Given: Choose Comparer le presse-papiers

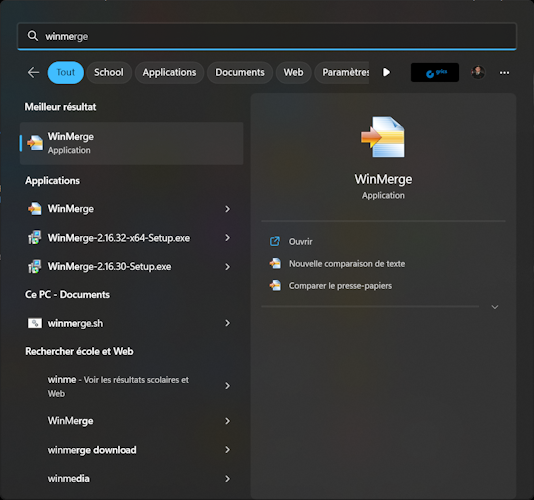Looking at the screenshot, I should 340,286.
